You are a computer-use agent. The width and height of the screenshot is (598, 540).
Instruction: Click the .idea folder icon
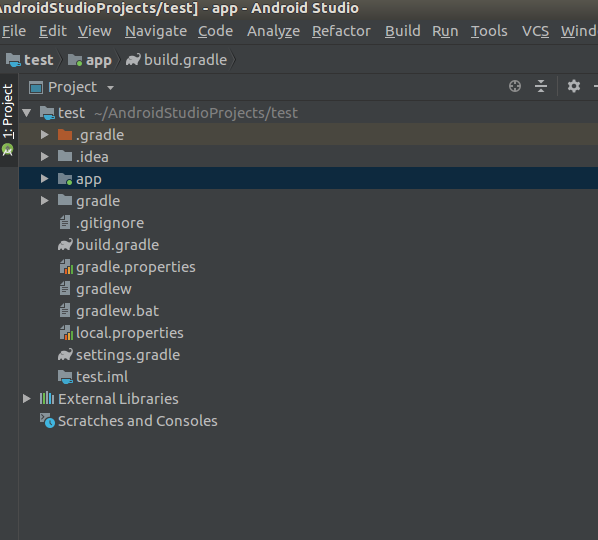click(x=65, y=156)
